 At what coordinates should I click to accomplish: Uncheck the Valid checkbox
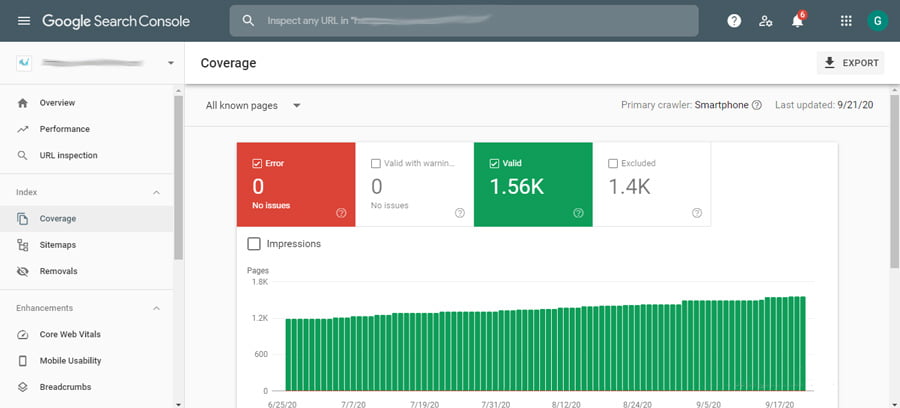[494, 164]
